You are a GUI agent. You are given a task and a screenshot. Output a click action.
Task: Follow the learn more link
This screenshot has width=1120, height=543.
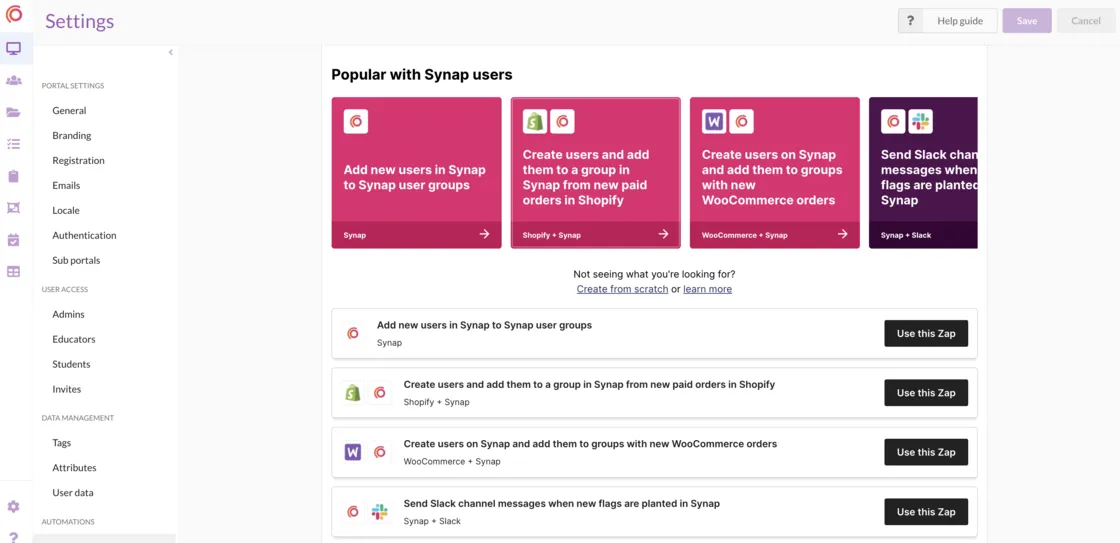[x=707, y=289]
